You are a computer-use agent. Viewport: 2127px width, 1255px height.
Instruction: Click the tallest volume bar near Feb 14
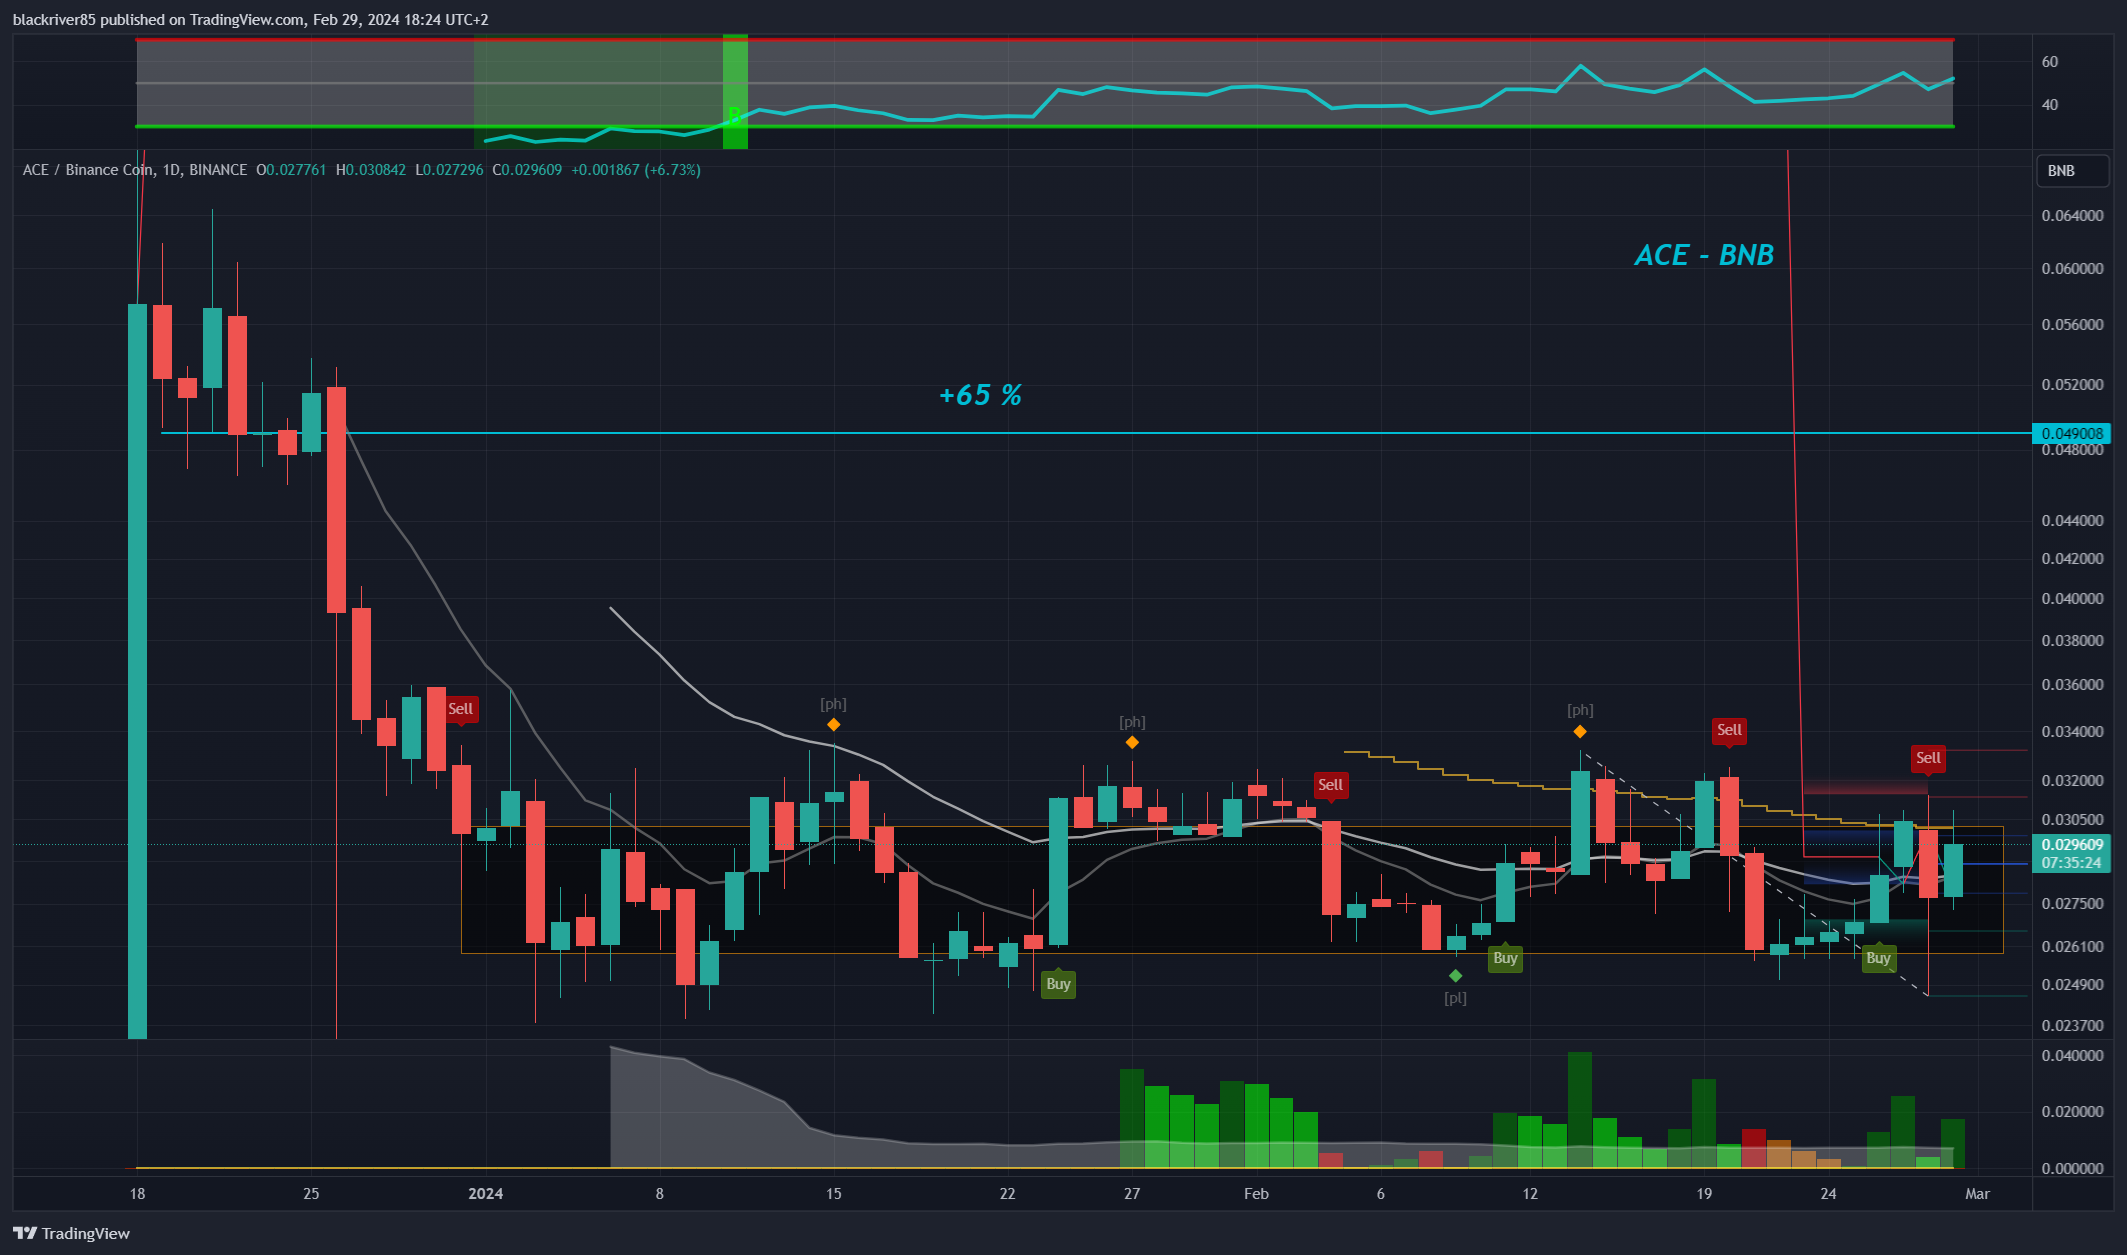(x=1580, y=1110)
